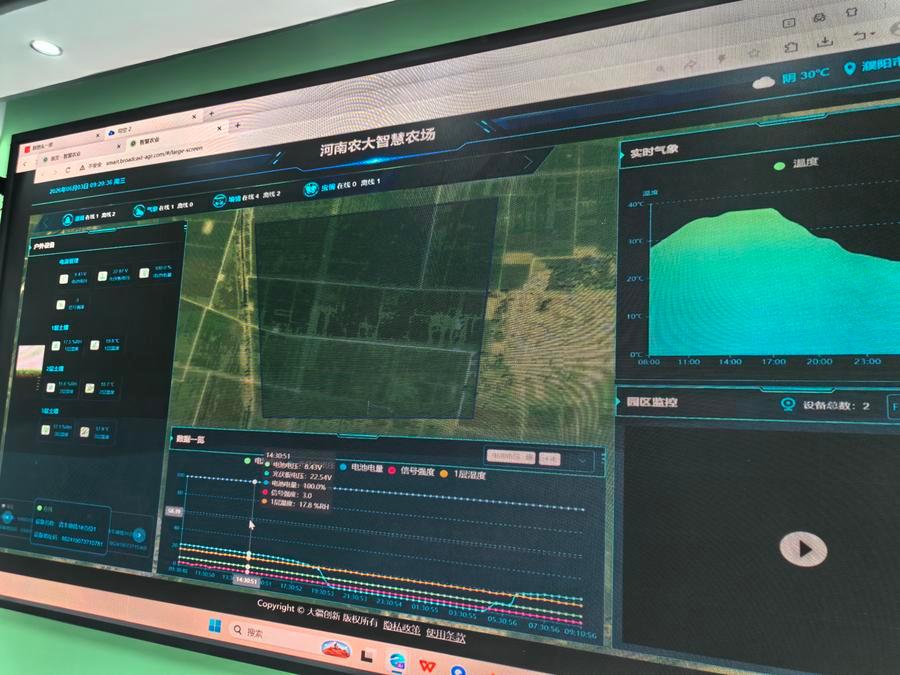Open the 隐私政策 privacy policy link
The height and width of the screenshot is (675, 900).
[401, 627]
